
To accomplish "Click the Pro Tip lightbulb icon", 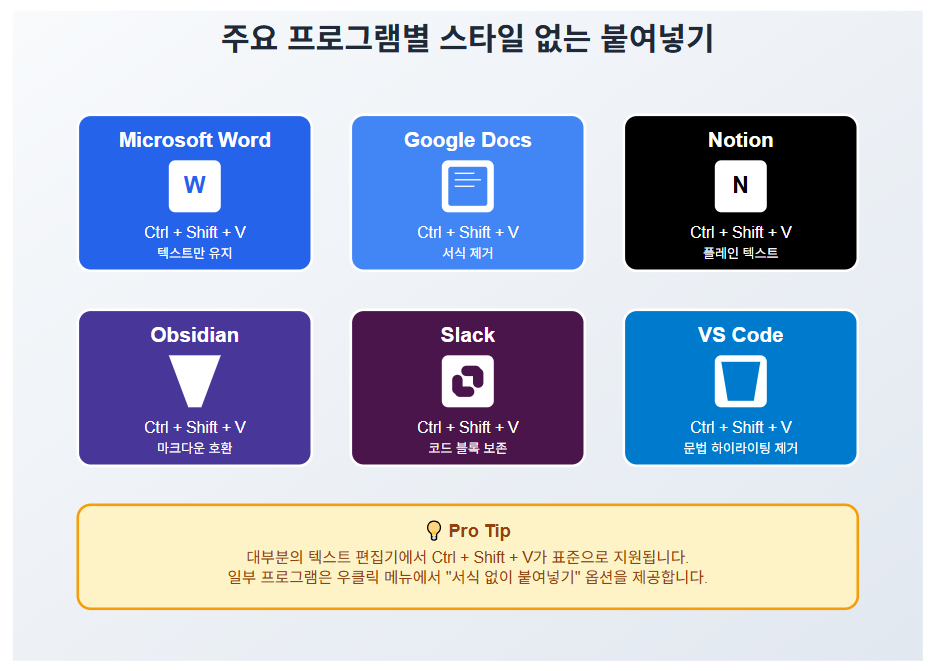I will click(434, 531).
